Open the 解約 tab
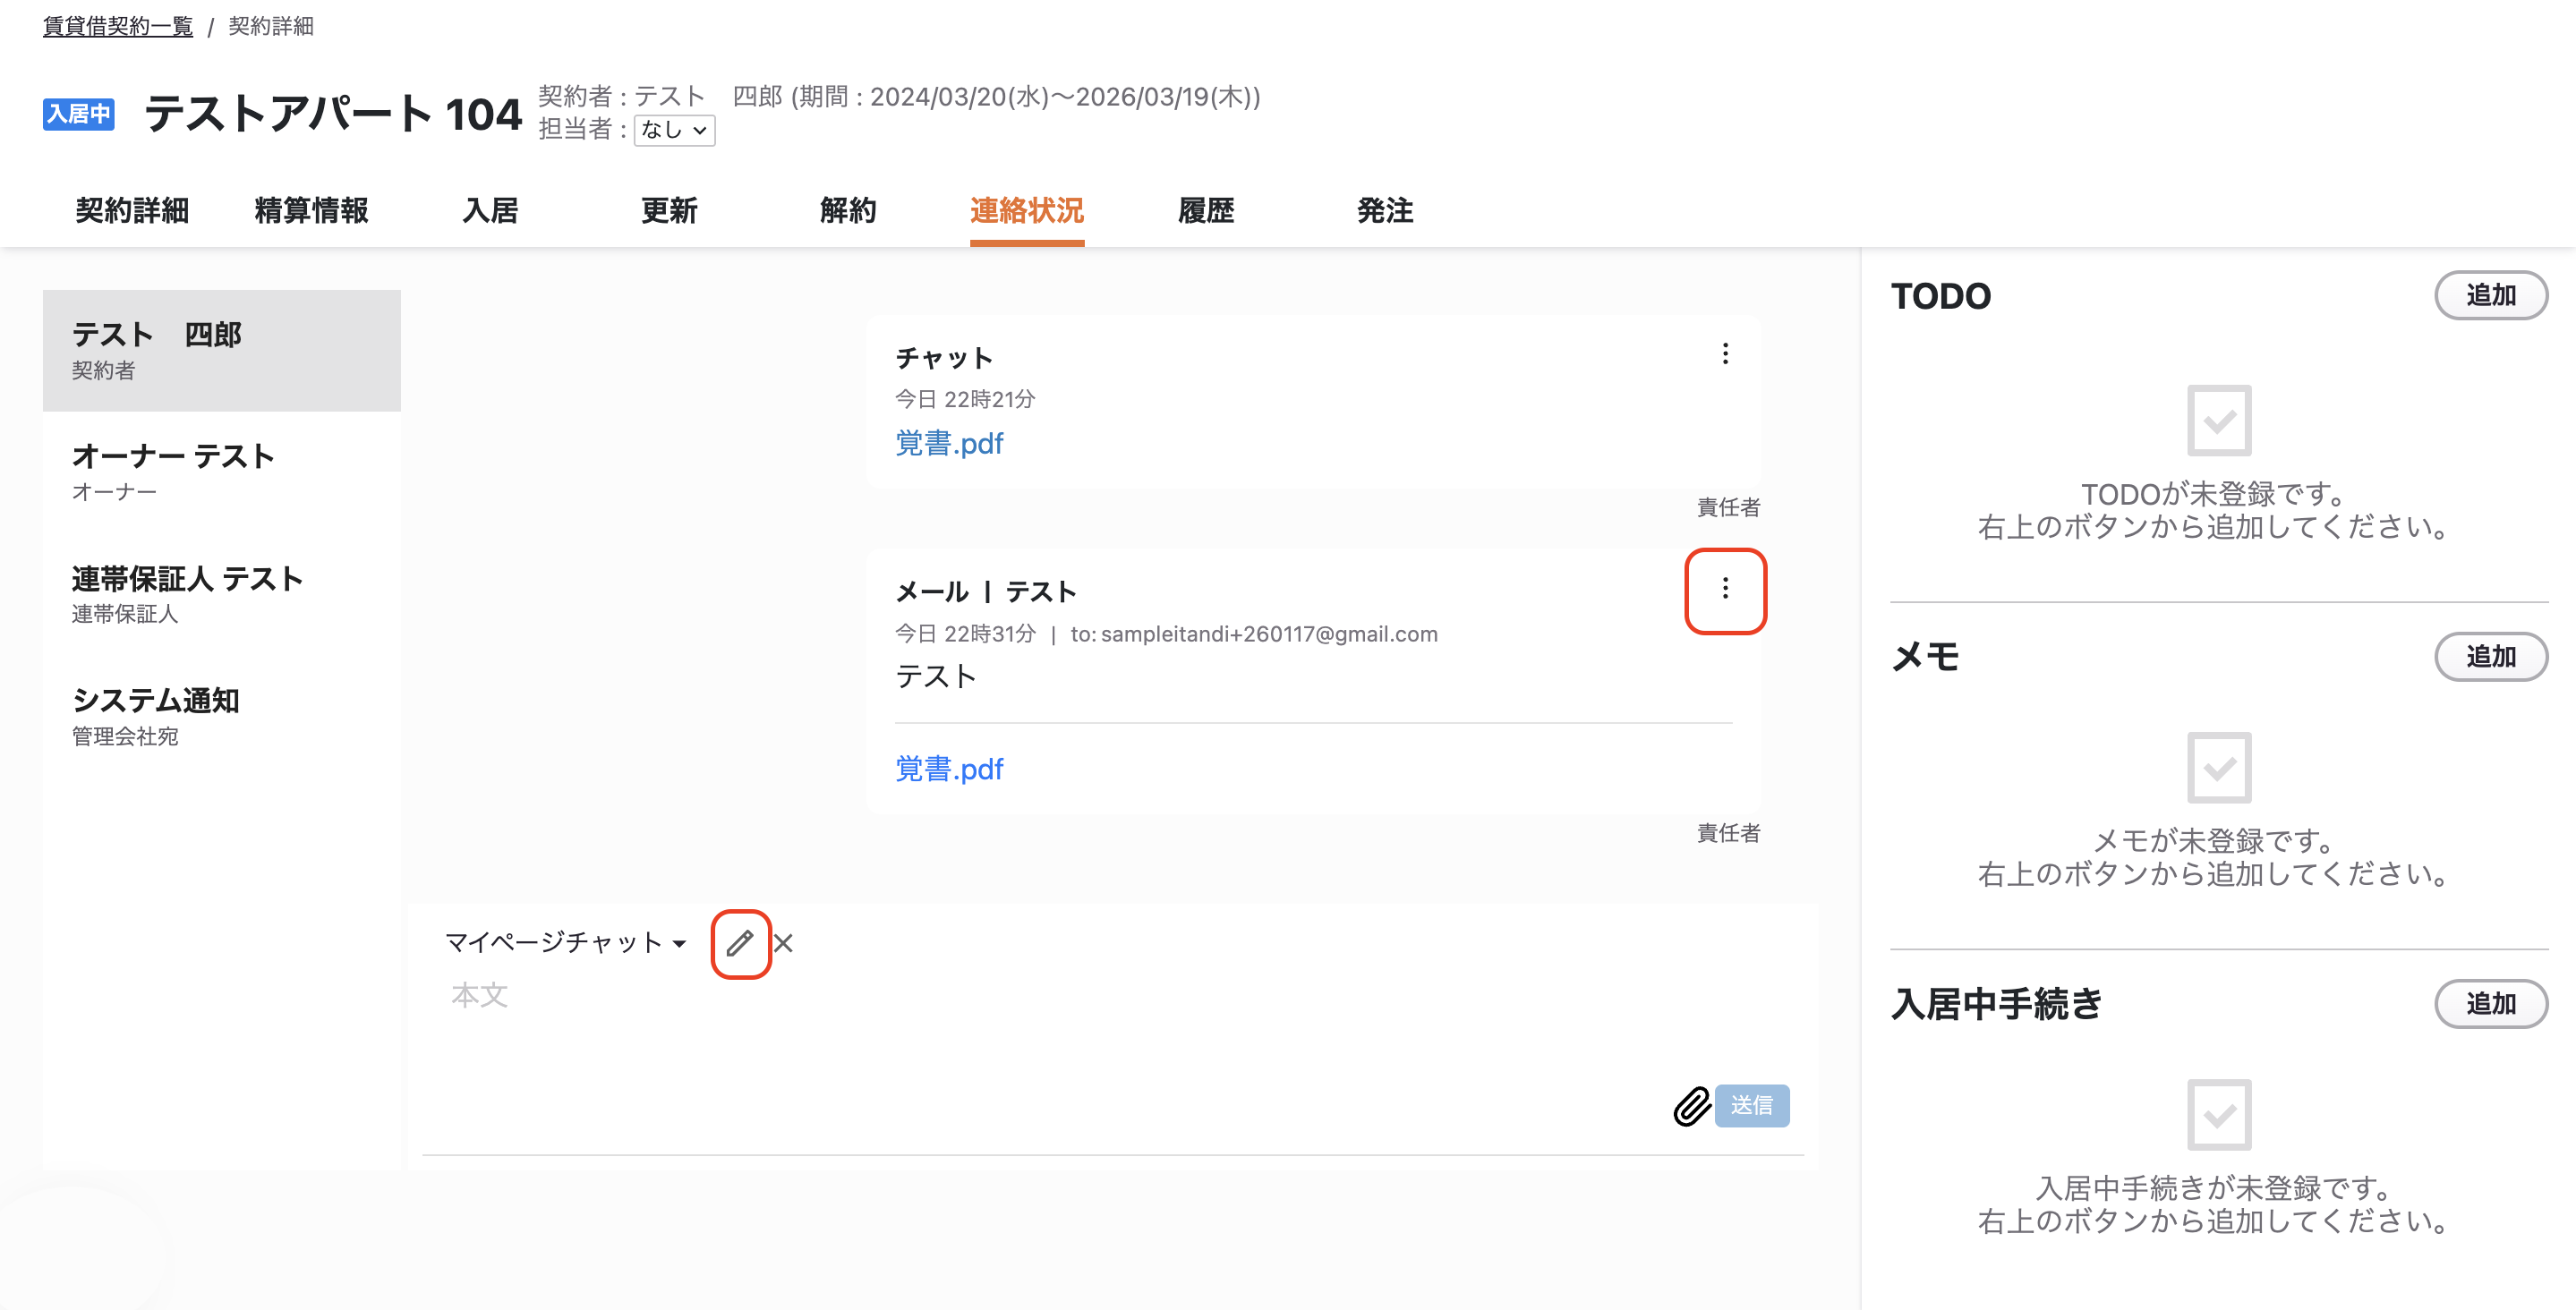 848,211
